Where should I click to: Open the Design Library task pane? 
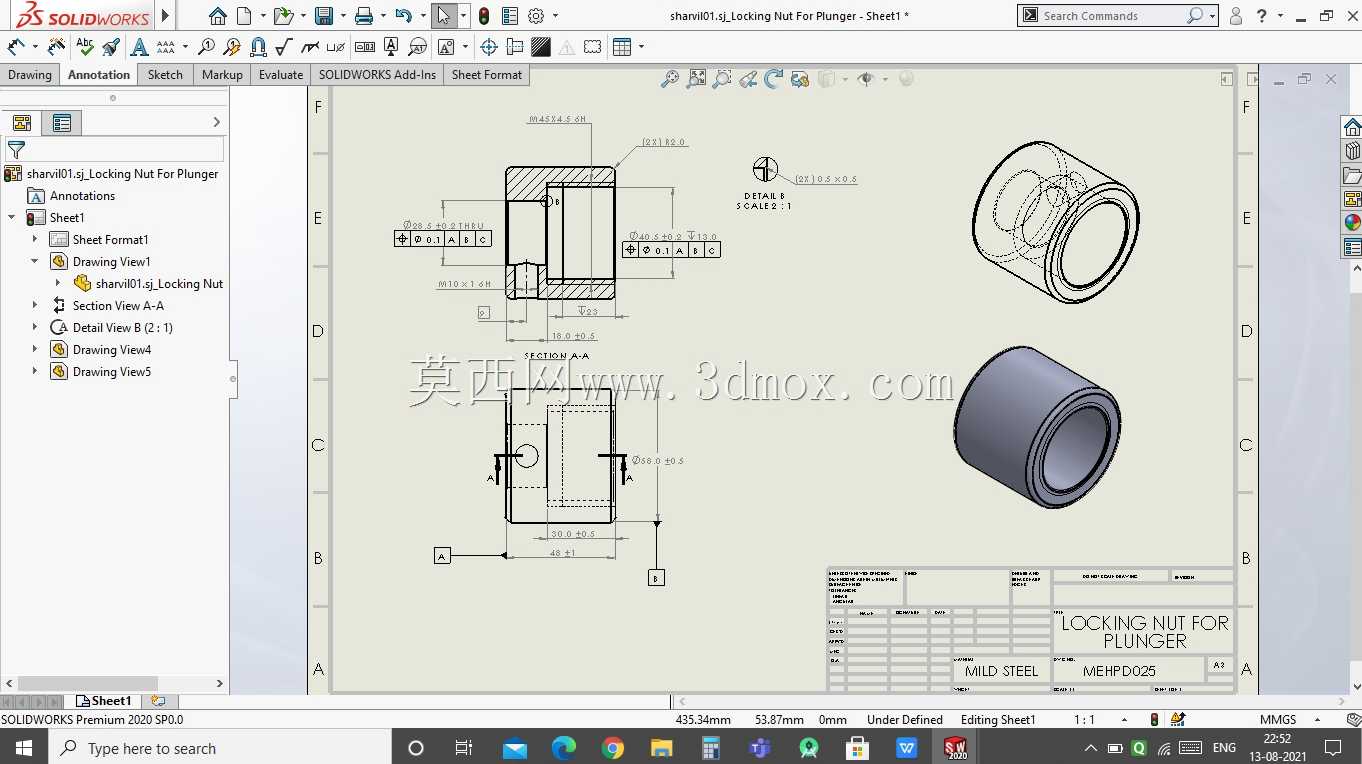tap(1352, 150)
